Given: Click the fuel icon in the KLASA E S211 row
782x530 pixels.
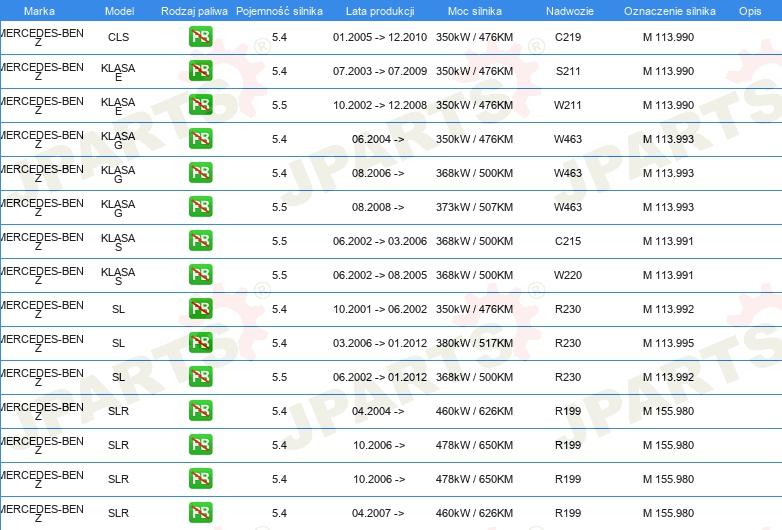Looking at the screenshot, I should [x=200, y=70].
